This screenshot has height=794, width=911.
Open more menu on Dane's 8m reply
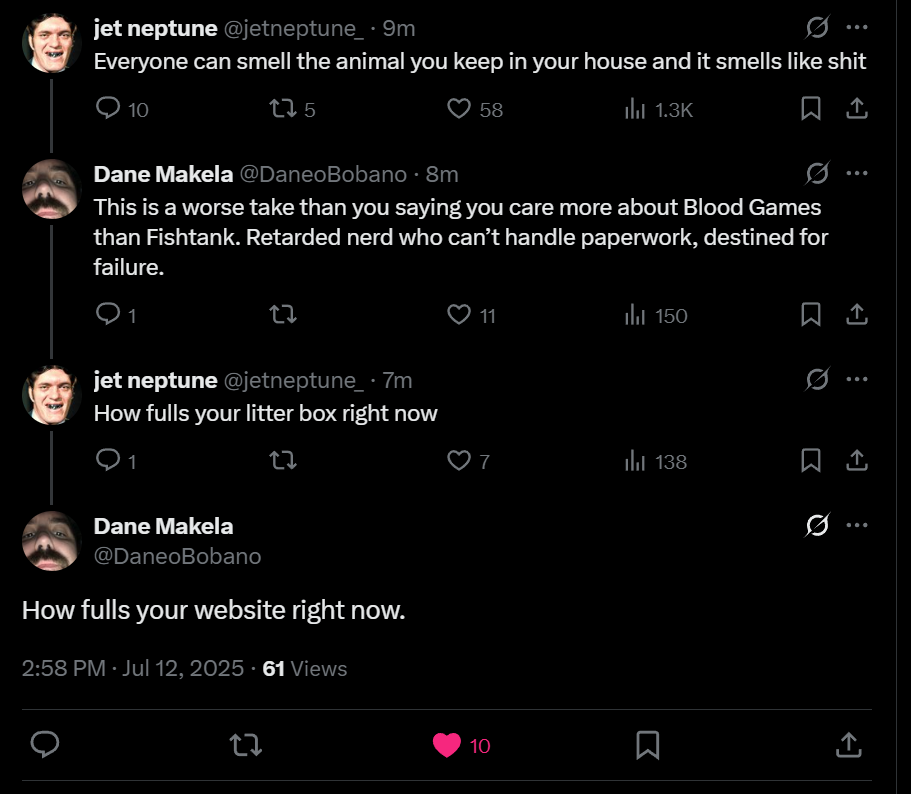[857, 174]
